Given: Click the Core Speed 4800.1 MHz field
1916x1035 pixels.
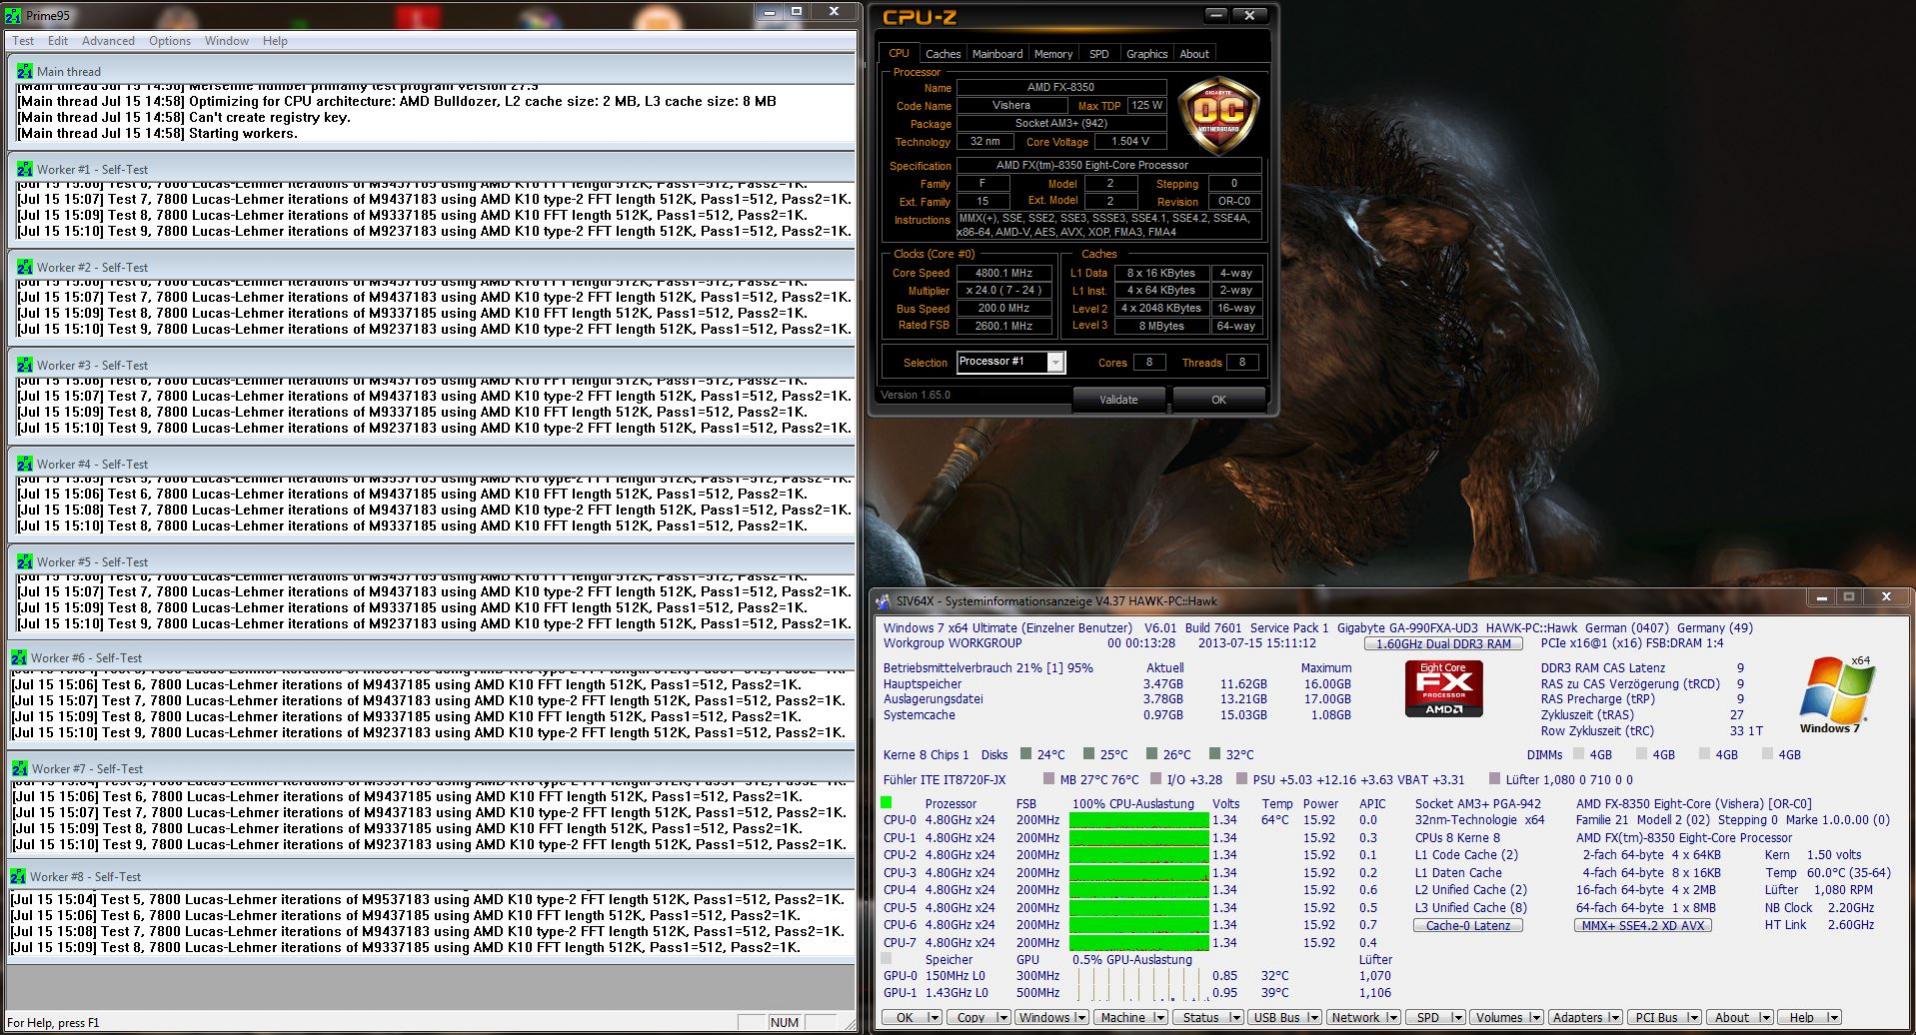Looking at the screenshot, I should [1004, 273].
